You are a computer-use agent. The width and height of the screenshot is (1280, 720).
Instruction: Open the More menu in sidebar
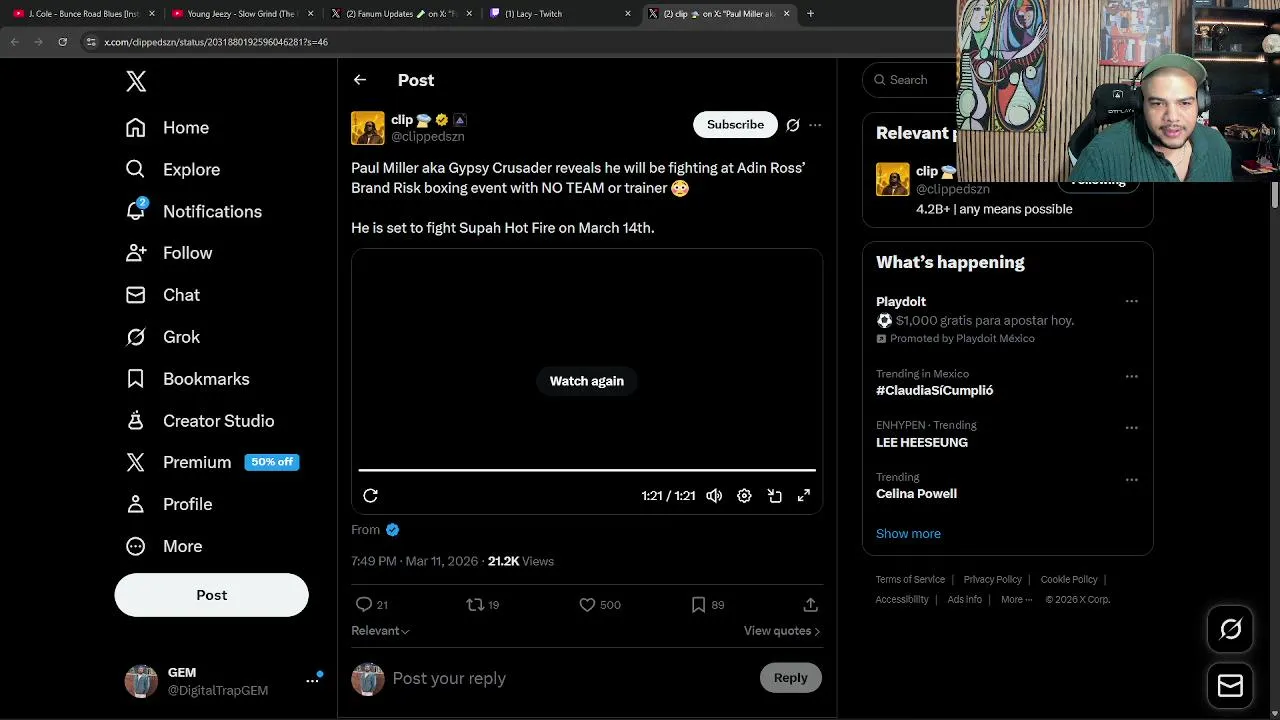tap(163, 547)
